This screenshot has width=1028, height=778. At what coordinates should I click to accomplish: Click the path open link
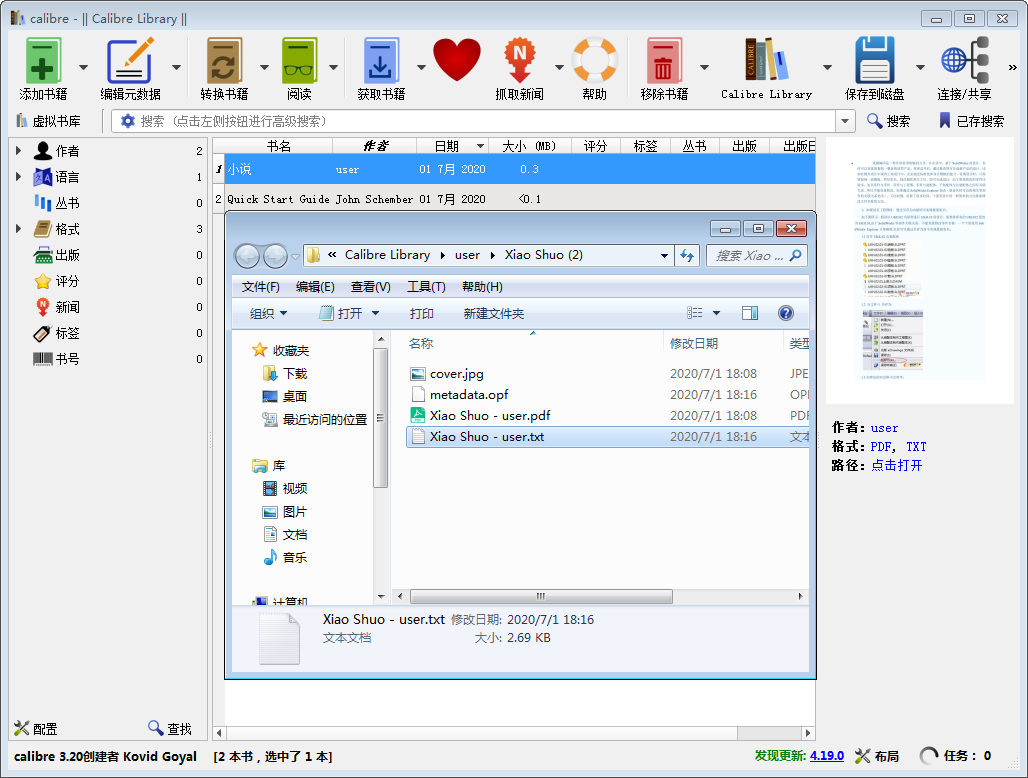(x=896, y=465)
